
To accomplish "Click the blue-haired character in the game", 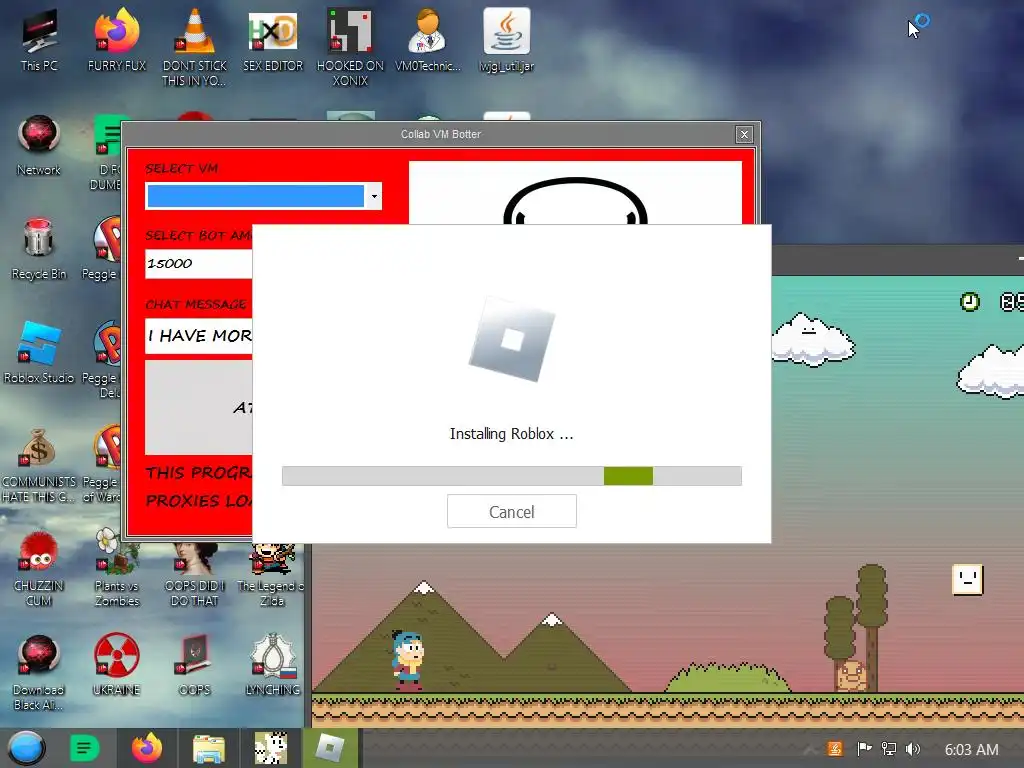I will pyautogui.click(x=408, y=660).
